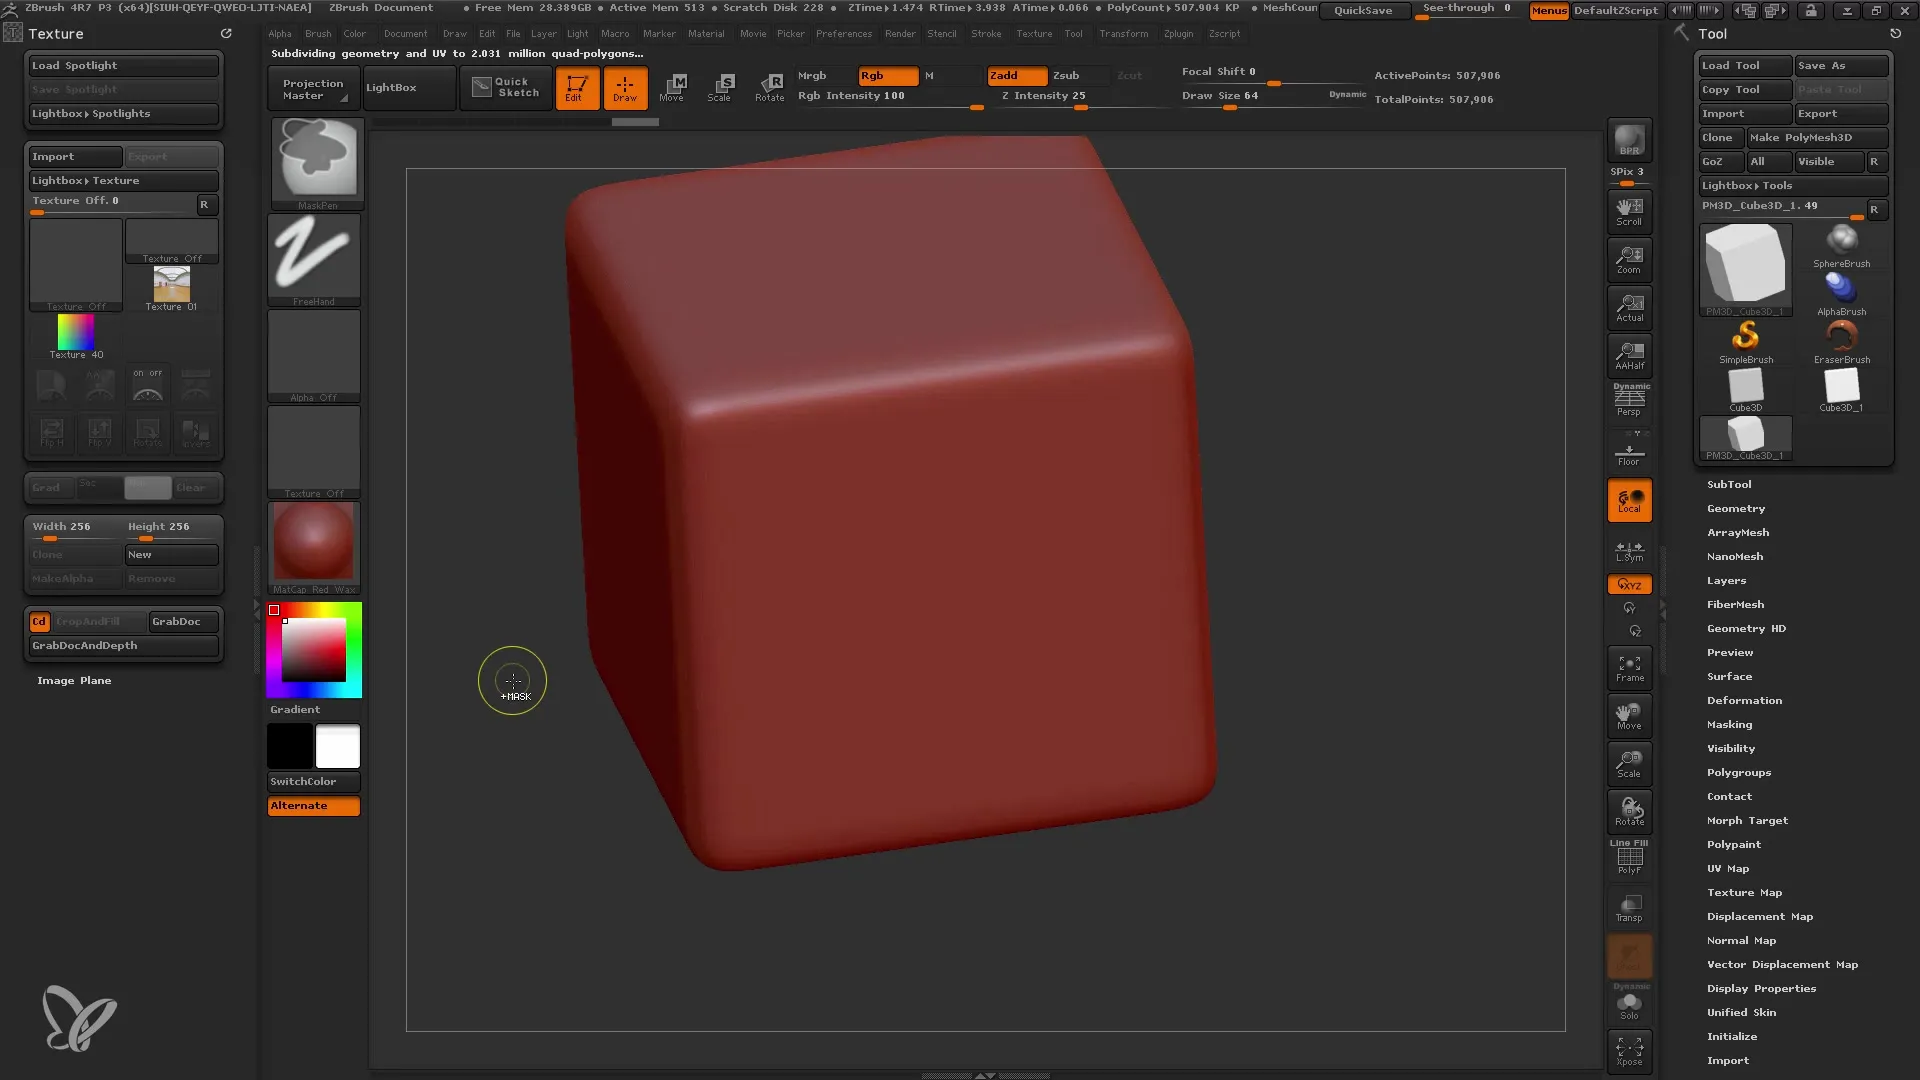Select the SimpleBrush in Tool panel
Image resolution: width=1920 pixels, height=1080 pixels.
tap(1746, 338)
